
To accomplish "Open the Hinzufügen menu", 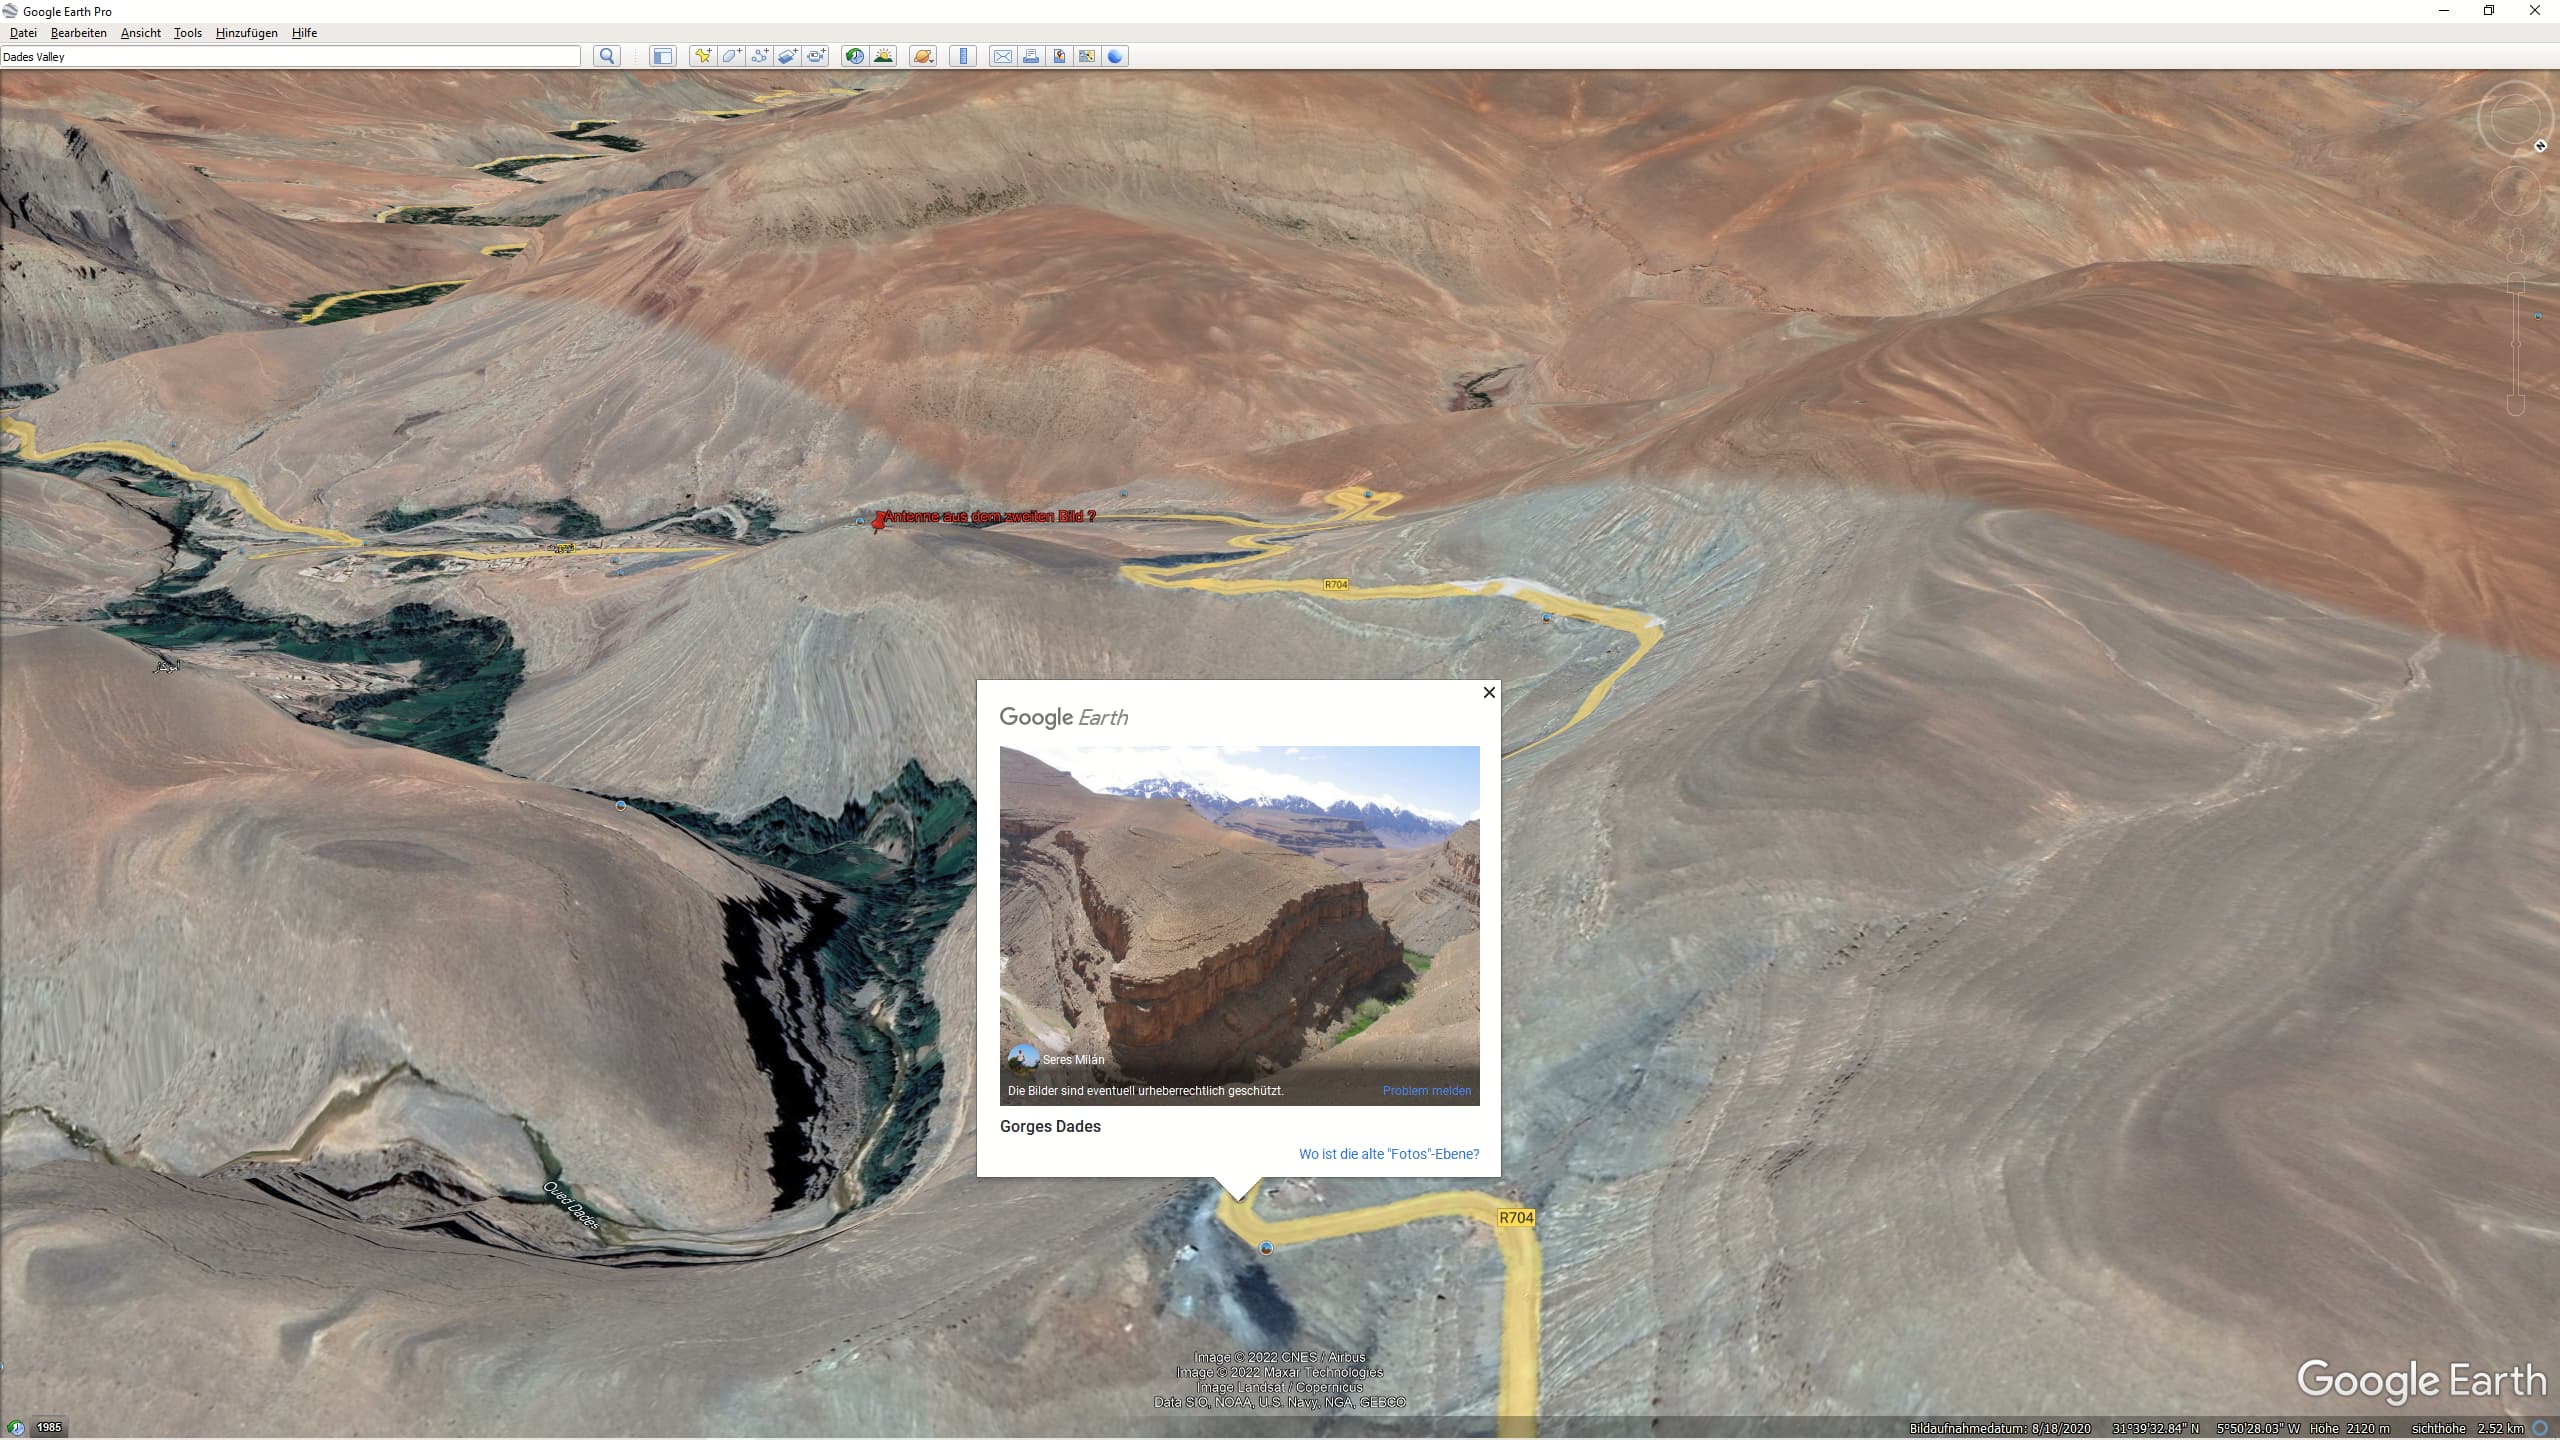I will point(247,33).
